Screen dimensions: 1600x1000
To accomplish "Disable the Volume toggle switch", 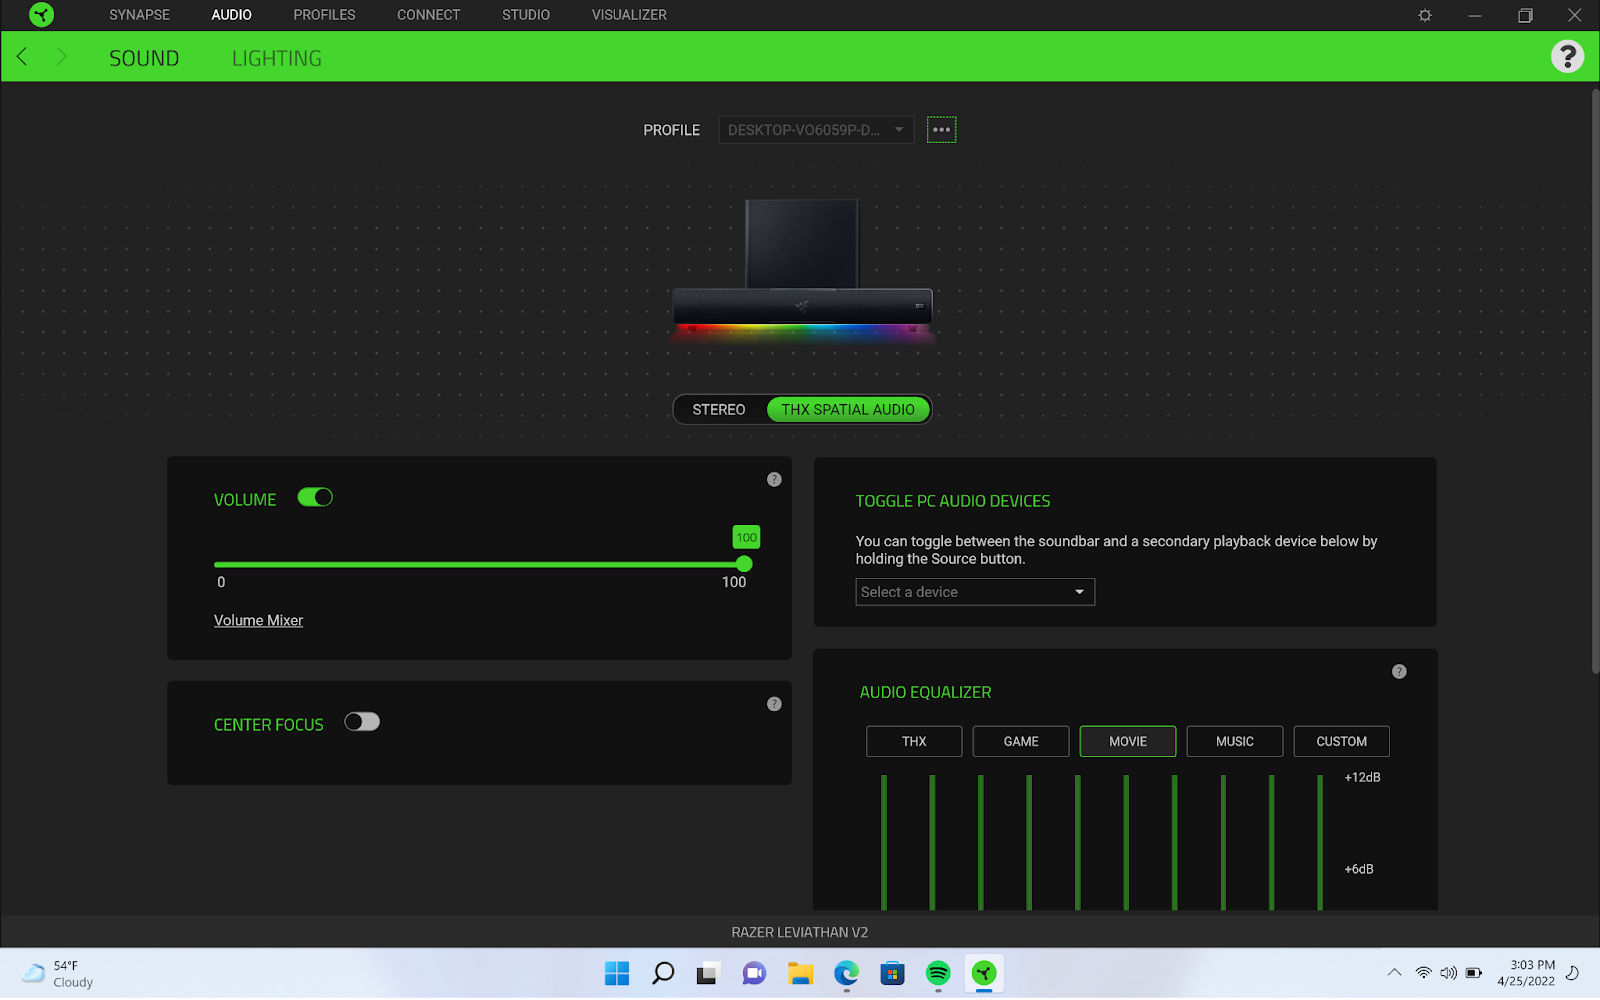I will point(315,498).
